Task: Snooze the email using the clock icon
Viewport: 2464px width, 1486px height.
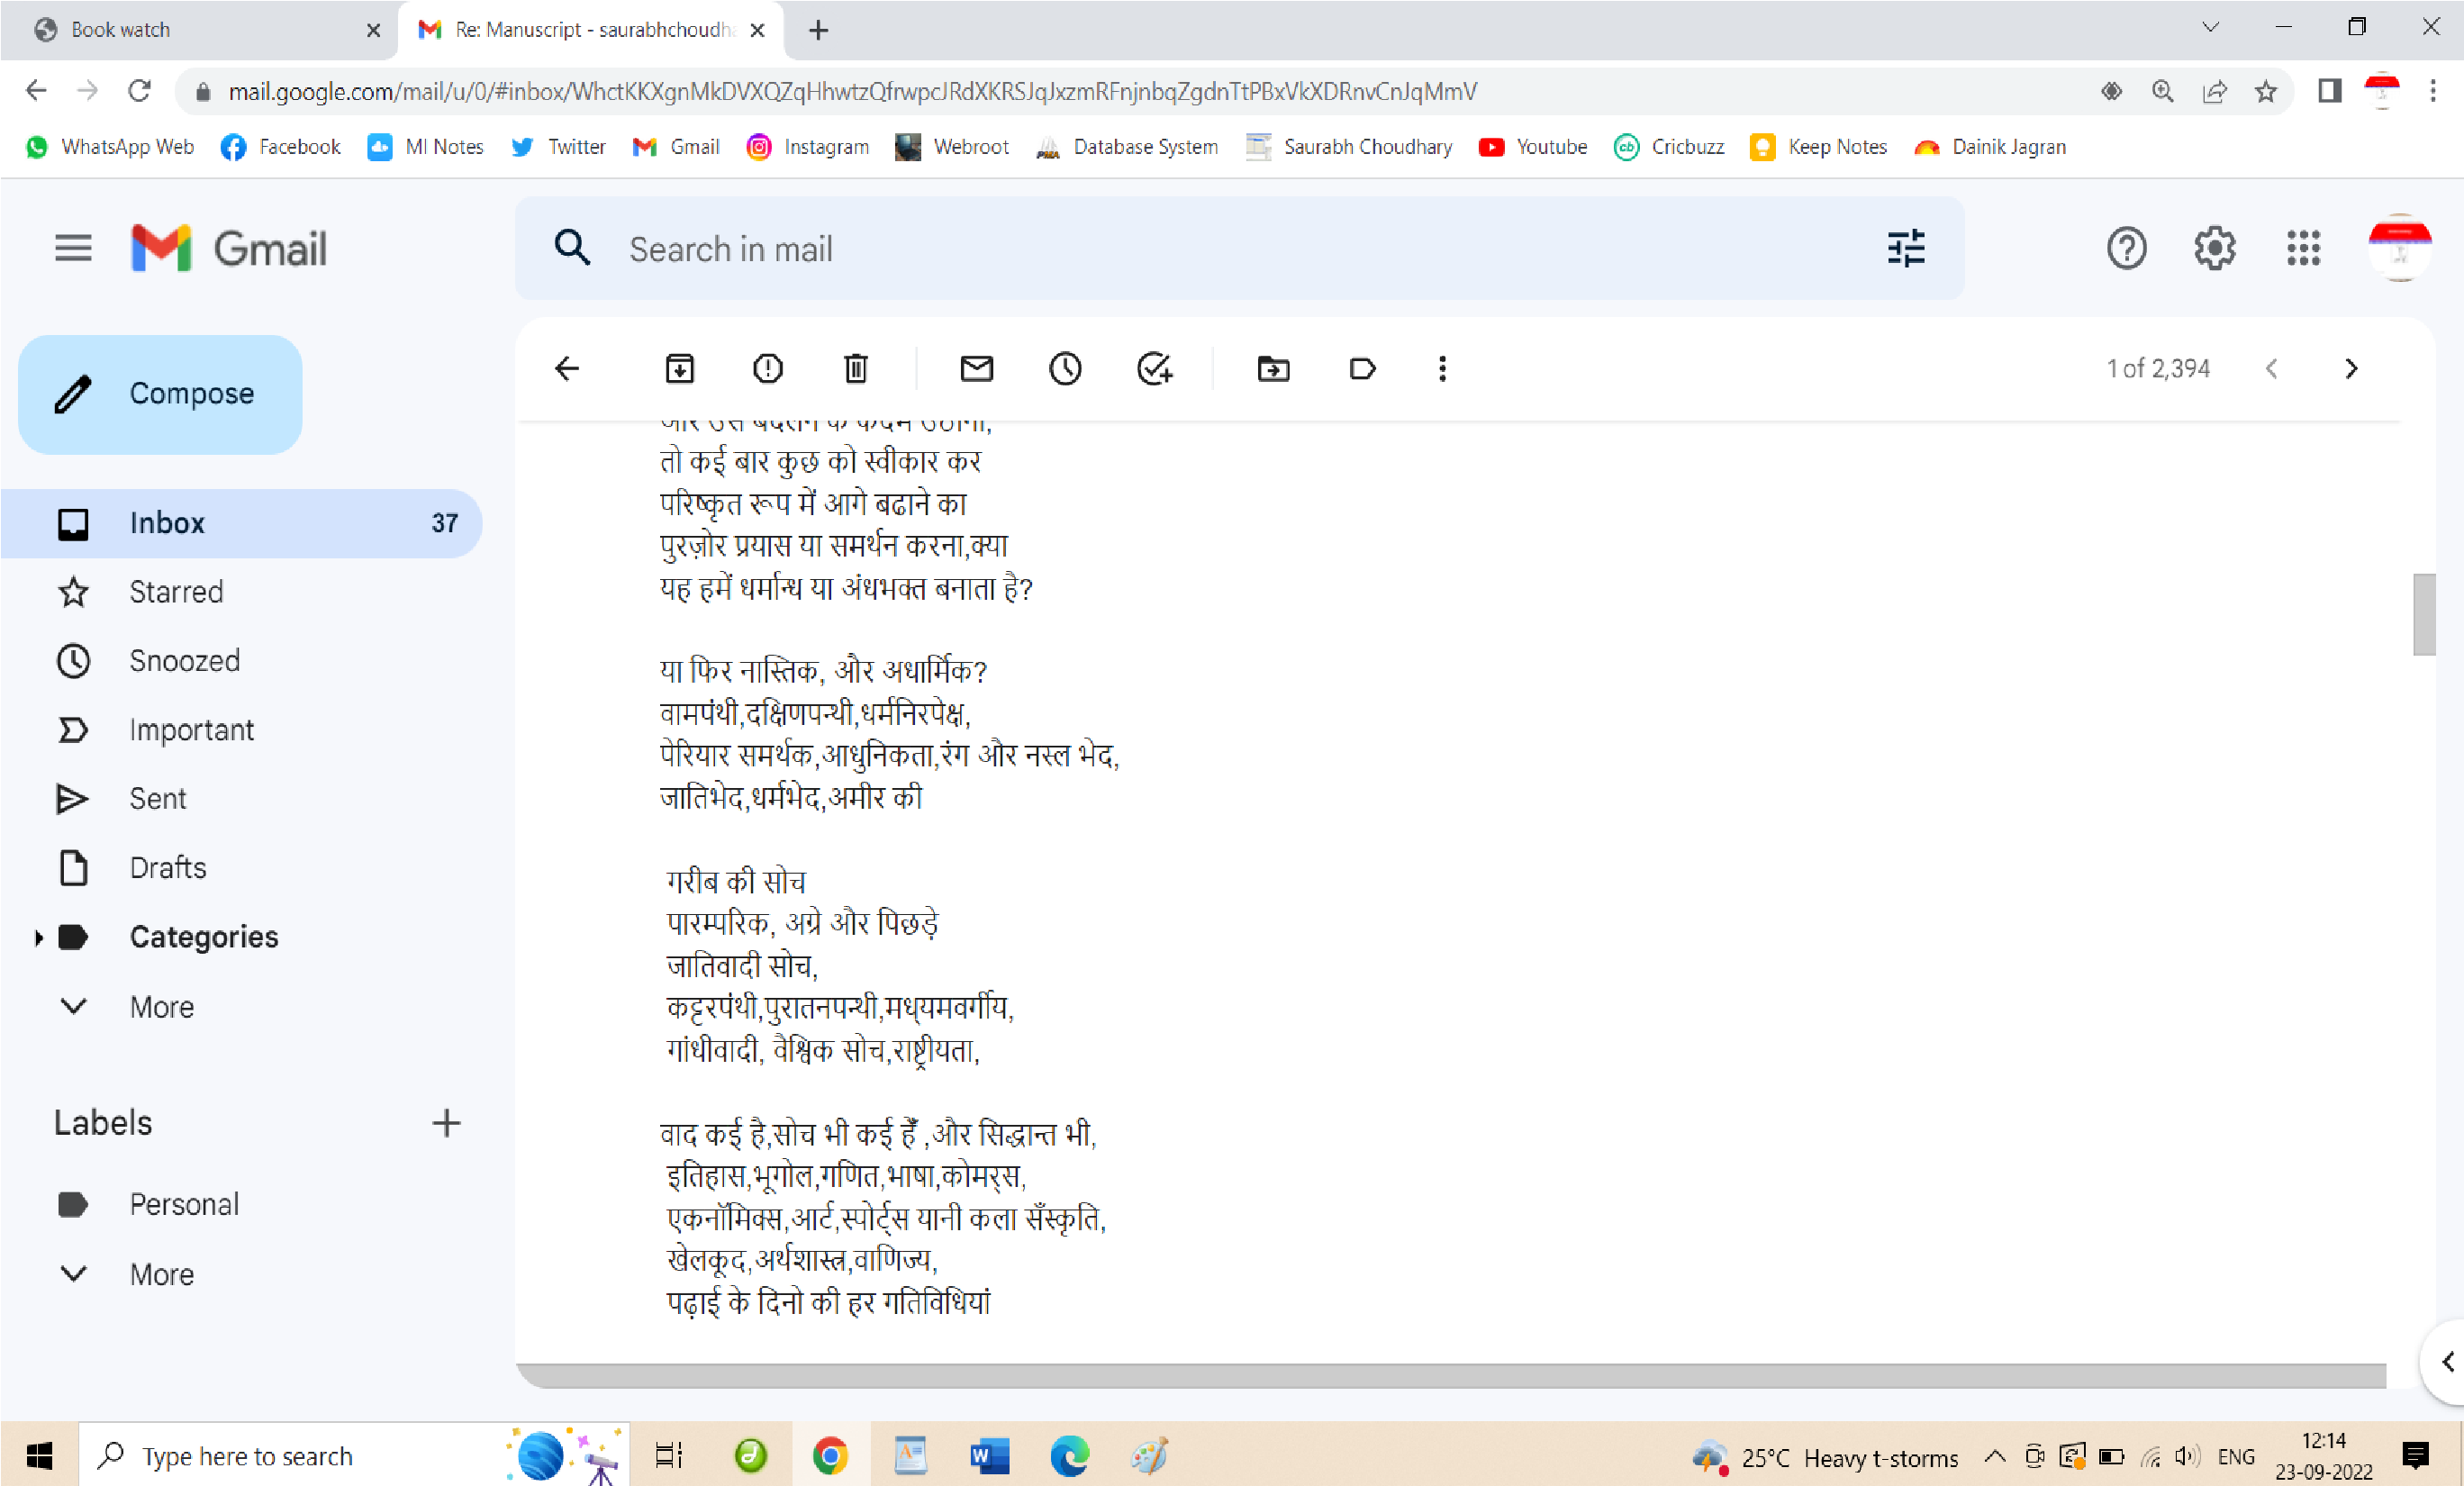Action: click(x=1065, y=369)
